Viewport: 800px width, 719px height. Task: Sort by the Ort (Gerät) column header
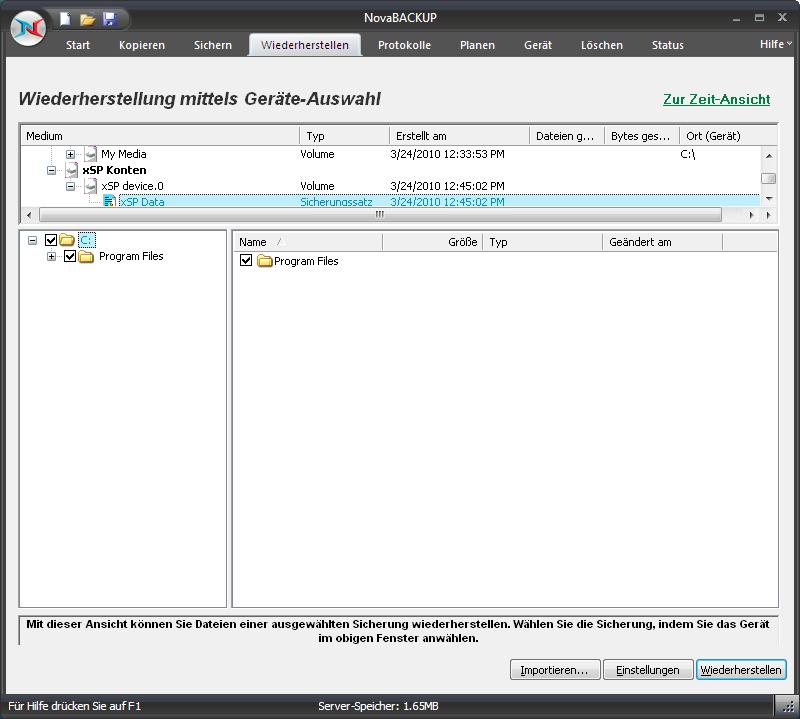pos(728,136)
